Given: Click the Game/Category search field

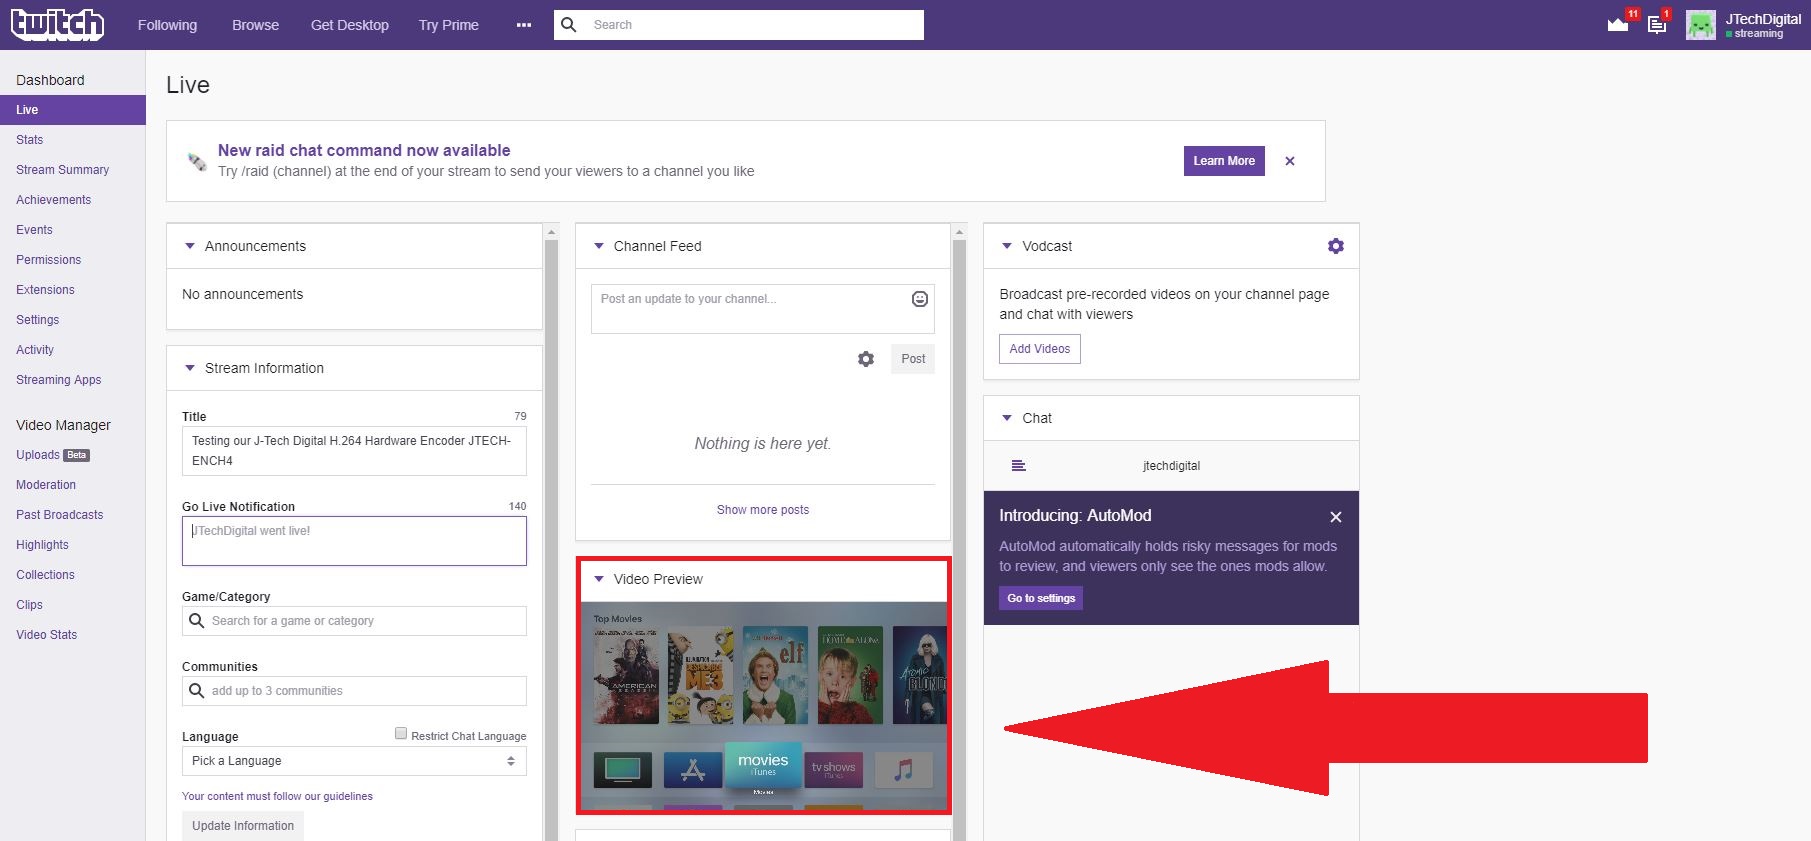Looking at the screenshot, I should coord(354,621).
